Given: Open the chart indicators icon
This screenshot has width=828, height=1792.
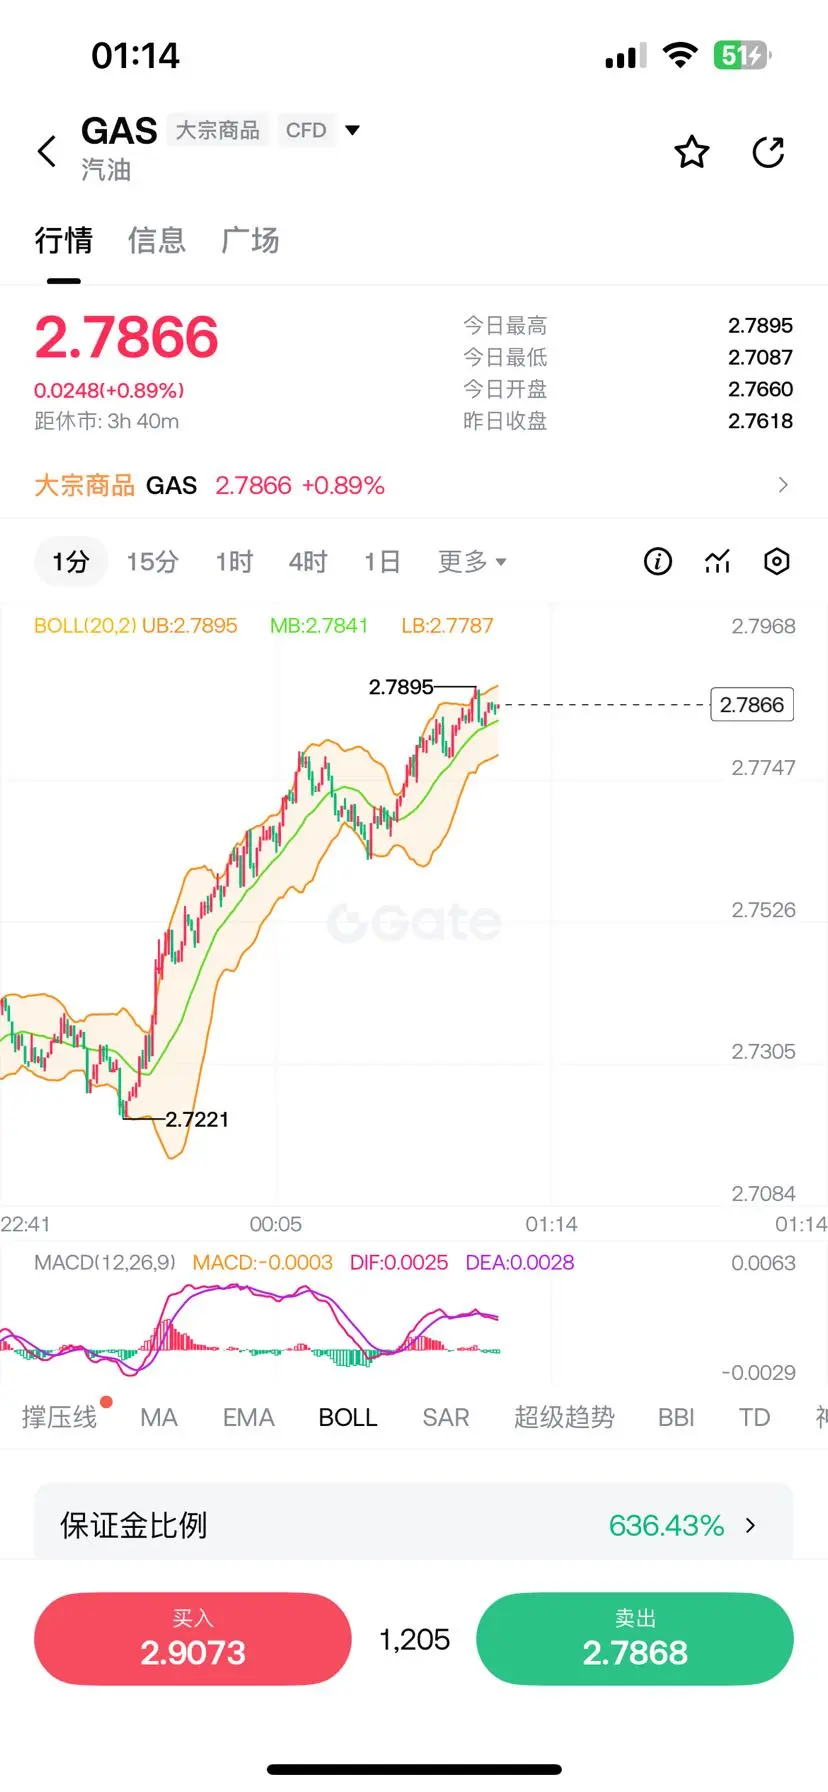Looking at the screenshot, I should 717,561.
